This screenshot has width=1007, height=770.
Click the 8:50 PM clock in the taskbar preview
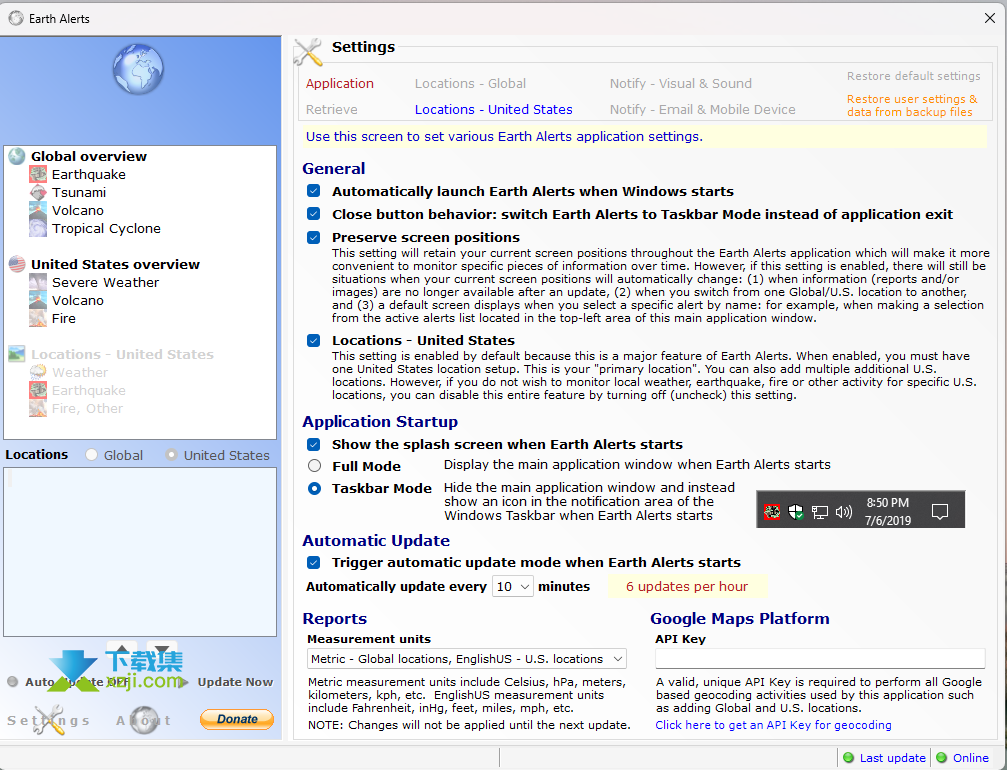[x=888, y=503]
